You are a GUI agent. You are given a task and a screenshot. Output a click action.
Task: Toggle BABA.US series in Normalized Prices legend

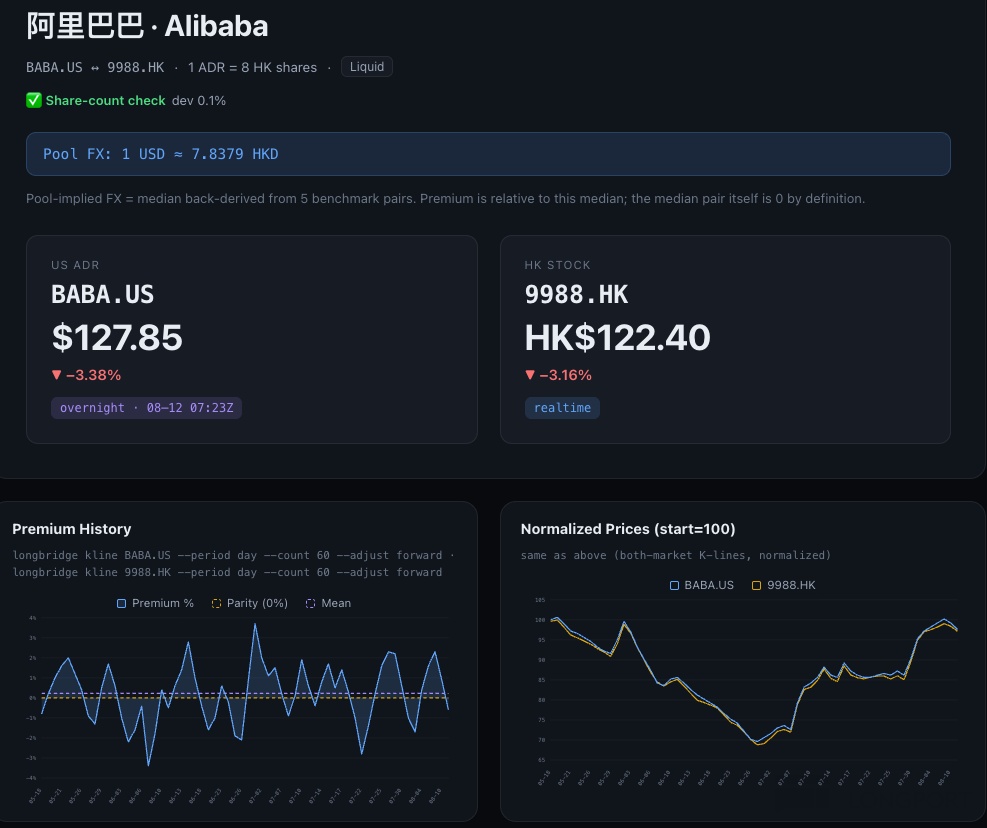pyautogui.click(x=701, y=585)
